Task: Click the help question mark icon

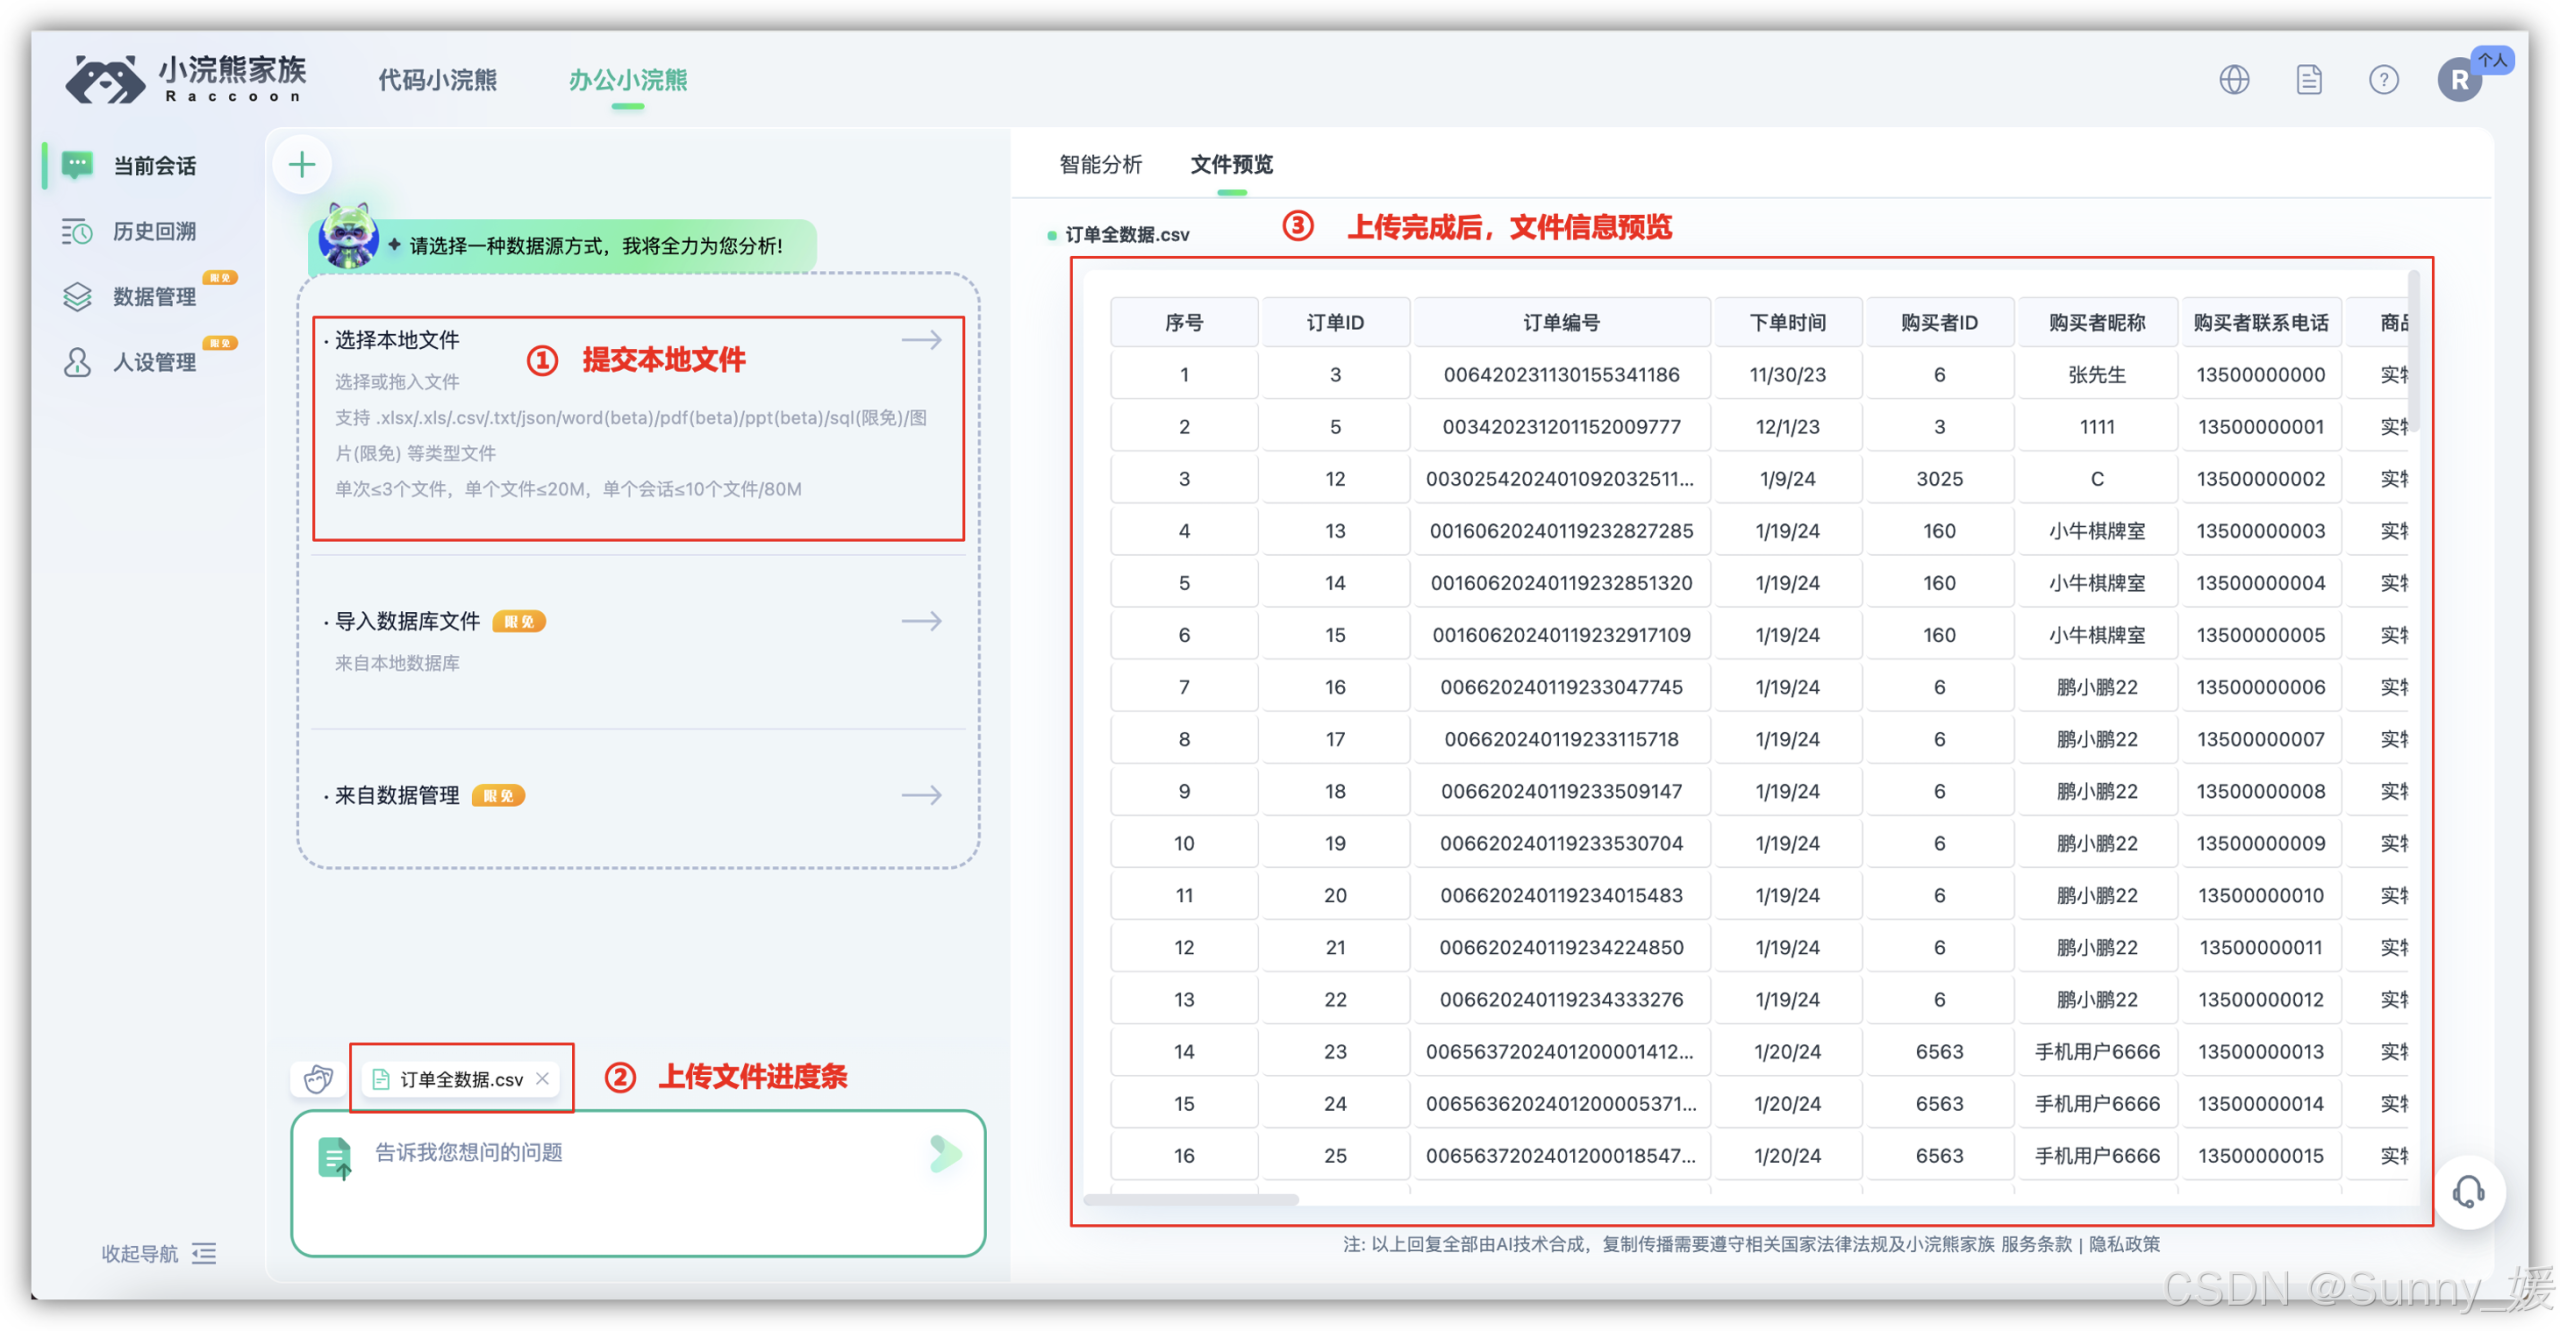Action: [x=2383, y=80]
